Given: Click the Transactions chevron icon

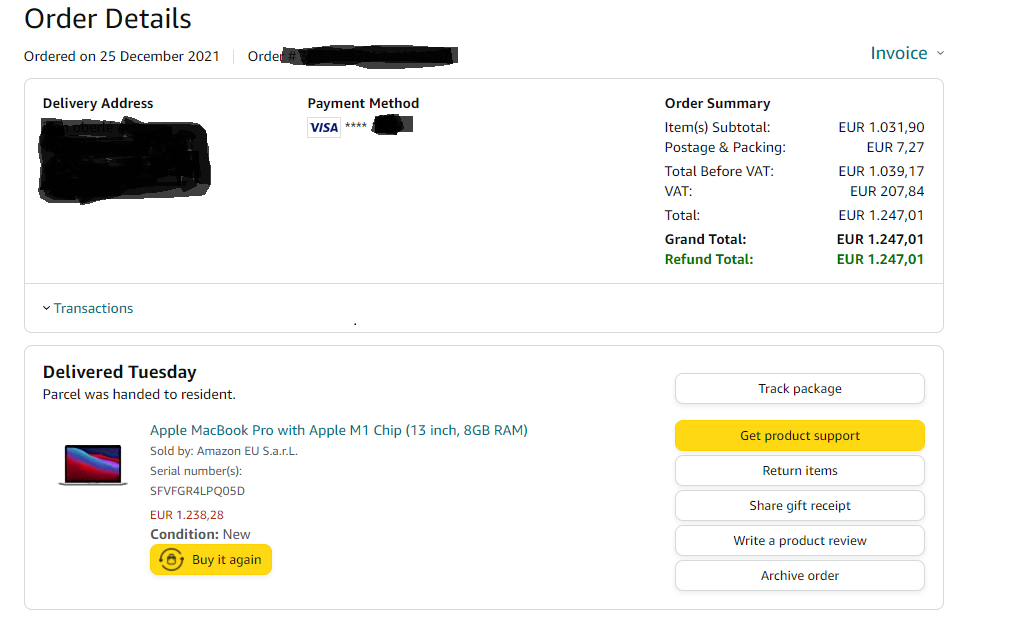Looking at the screenshot, I should pyautogui.click(x=47, y=308).
